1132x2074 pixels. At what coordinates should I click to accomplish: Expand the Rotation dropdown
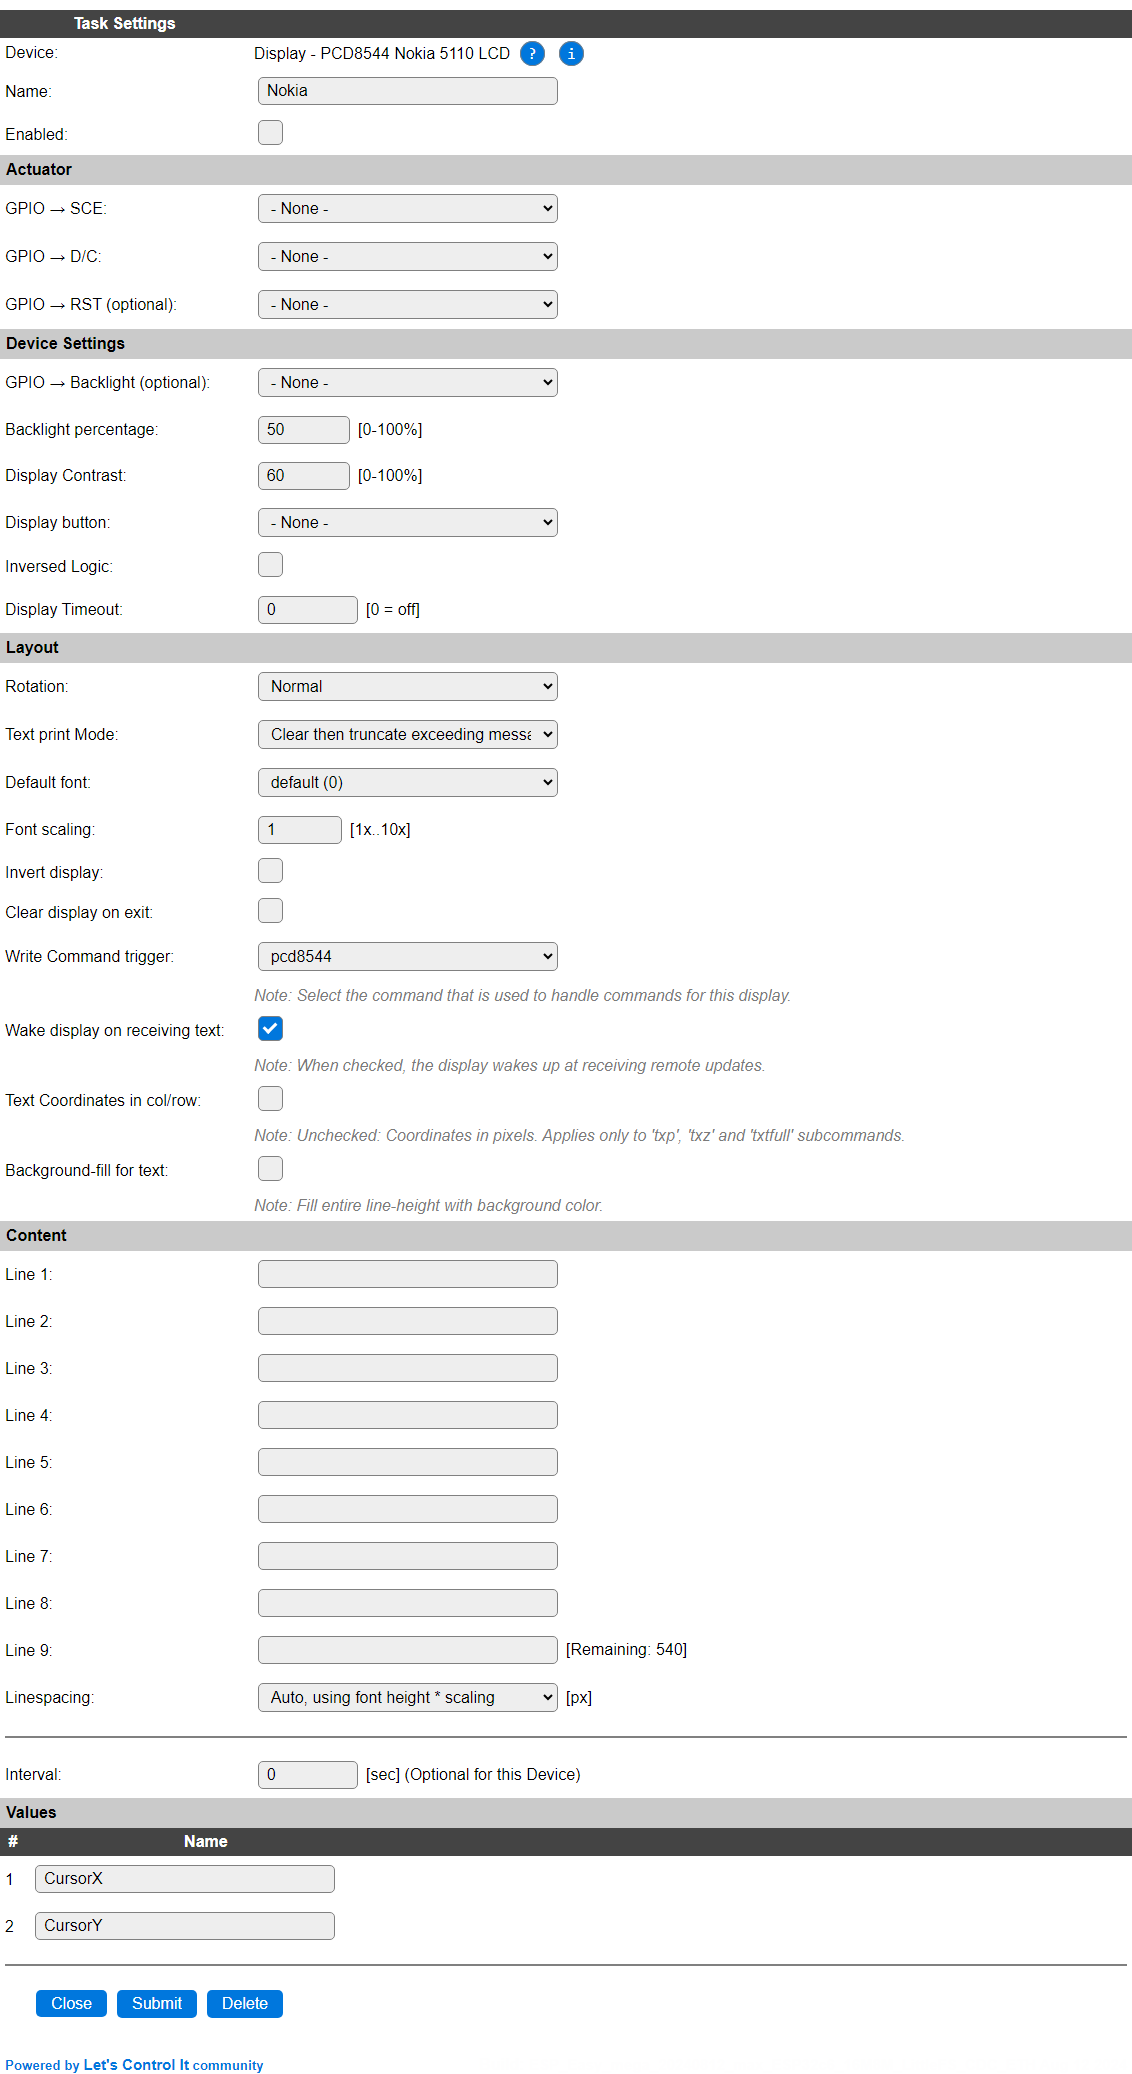(x=408, y=687)
